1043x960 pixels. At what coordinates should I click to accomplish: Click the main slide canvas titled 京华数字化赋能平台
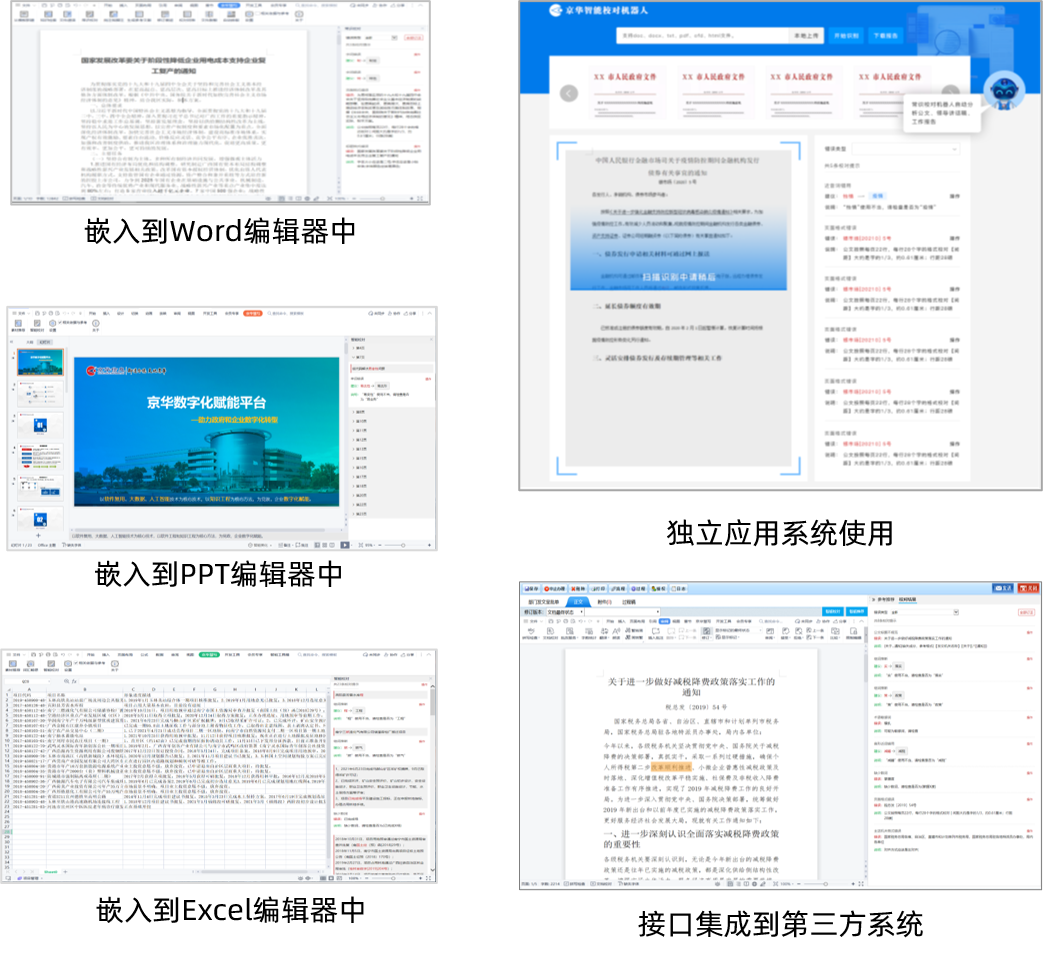click(x=206, y=432)
